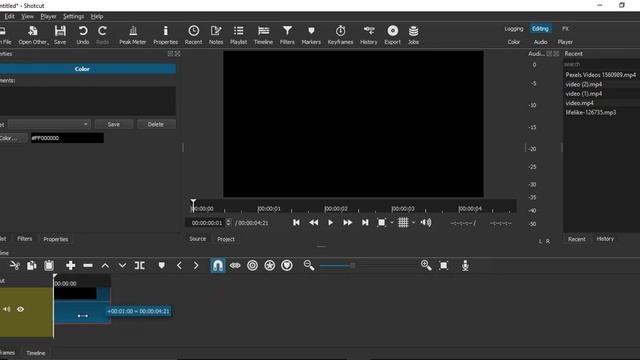Image resolution: width=640 pixels, height=360 pixels.
Task: Paste clip onto the timeline
Action: click(49, 266)
